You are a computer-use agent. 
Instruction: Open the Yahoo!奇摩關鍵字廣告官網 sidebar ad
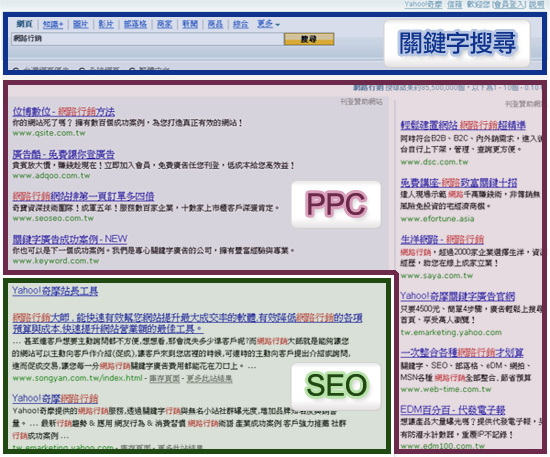458,296
